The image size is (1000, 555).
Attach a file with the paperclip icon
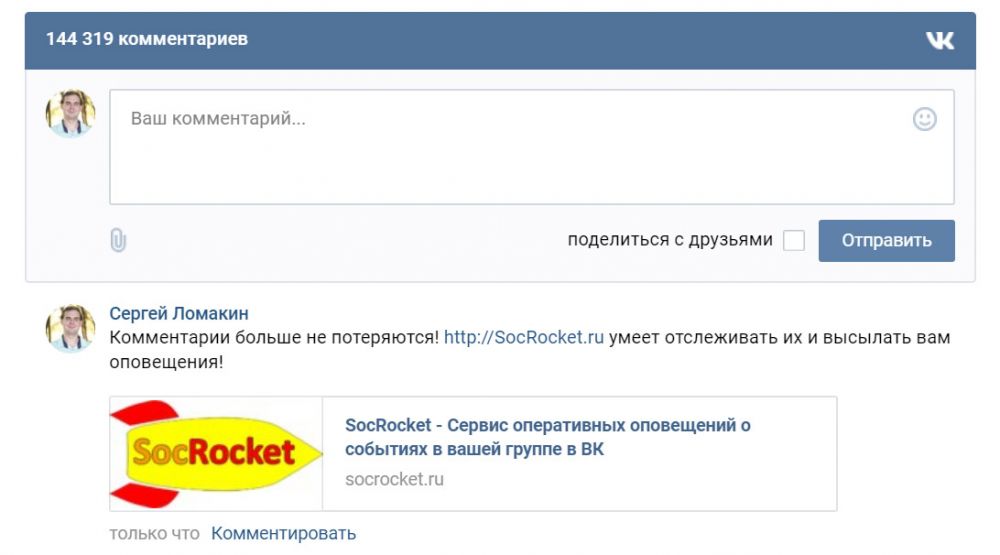point(118,240)
